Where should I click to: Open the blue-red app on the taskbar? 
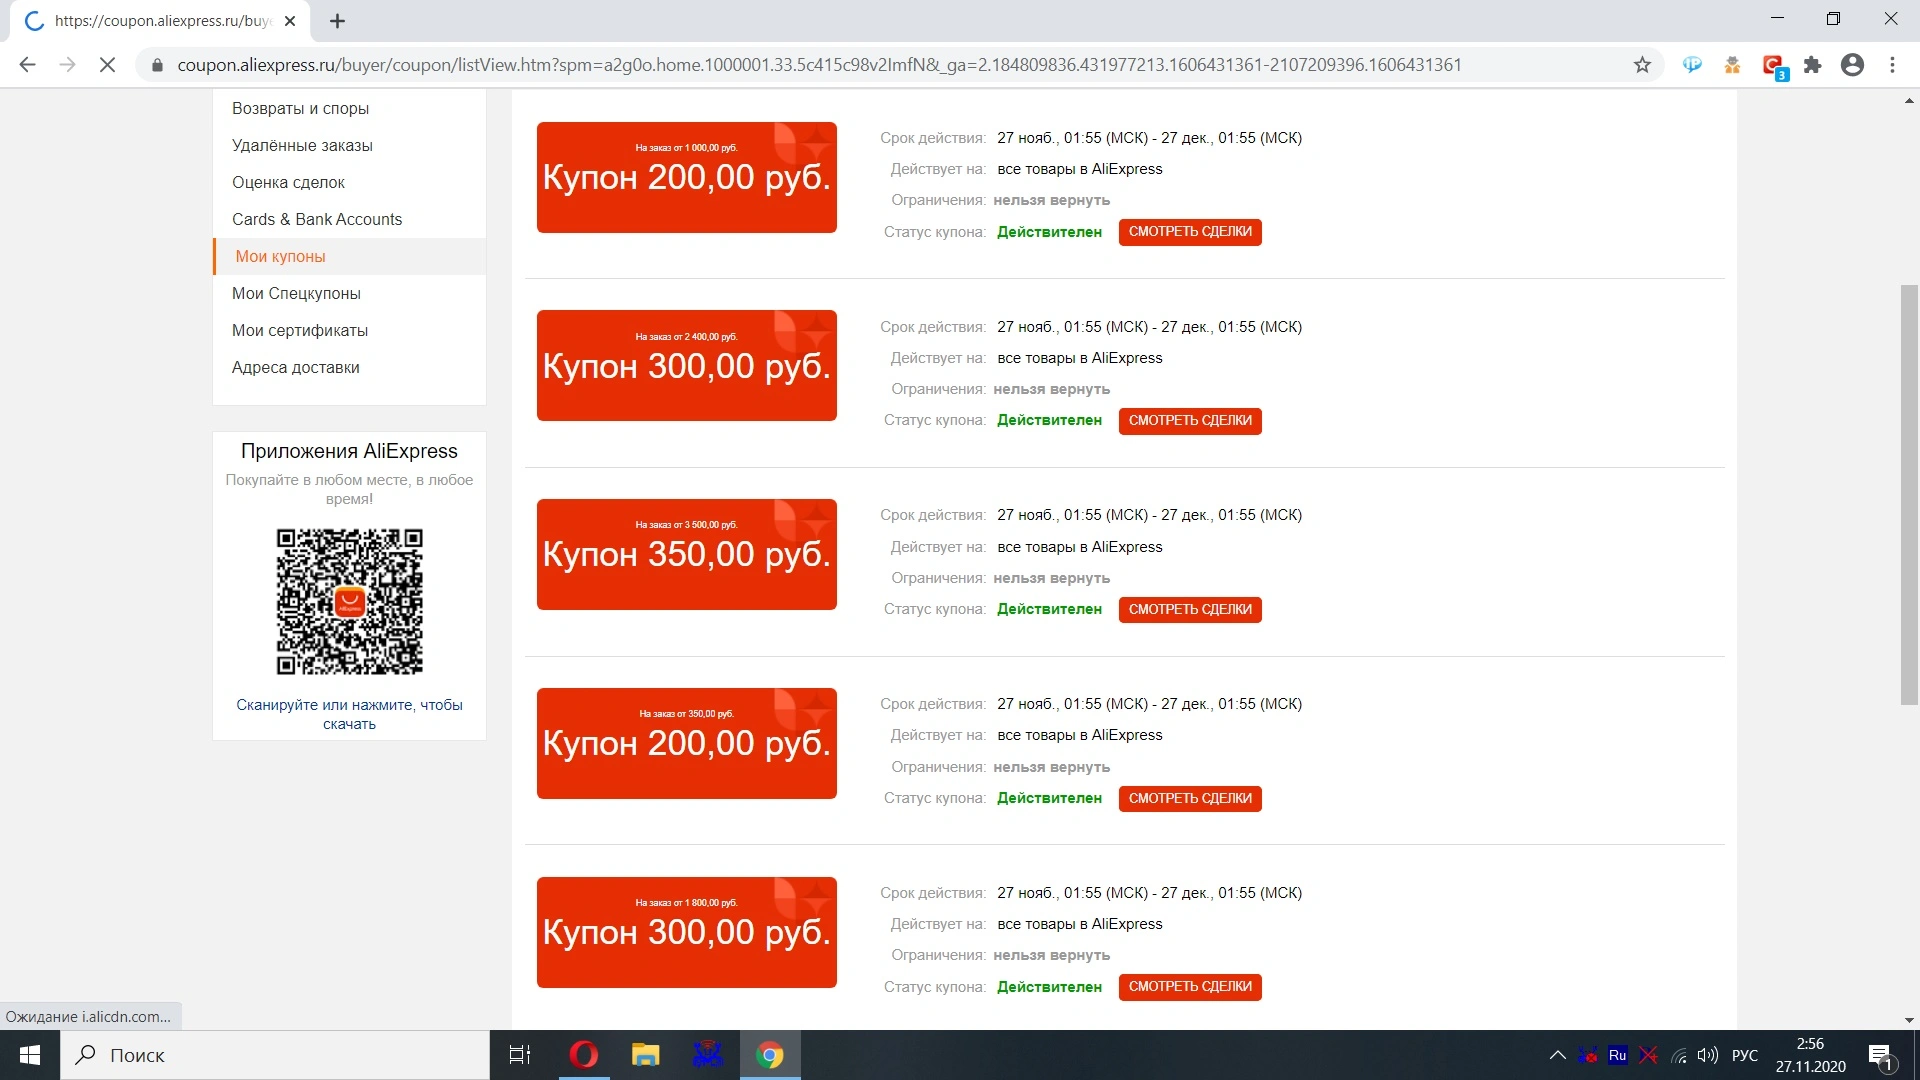pos(707,1055)
